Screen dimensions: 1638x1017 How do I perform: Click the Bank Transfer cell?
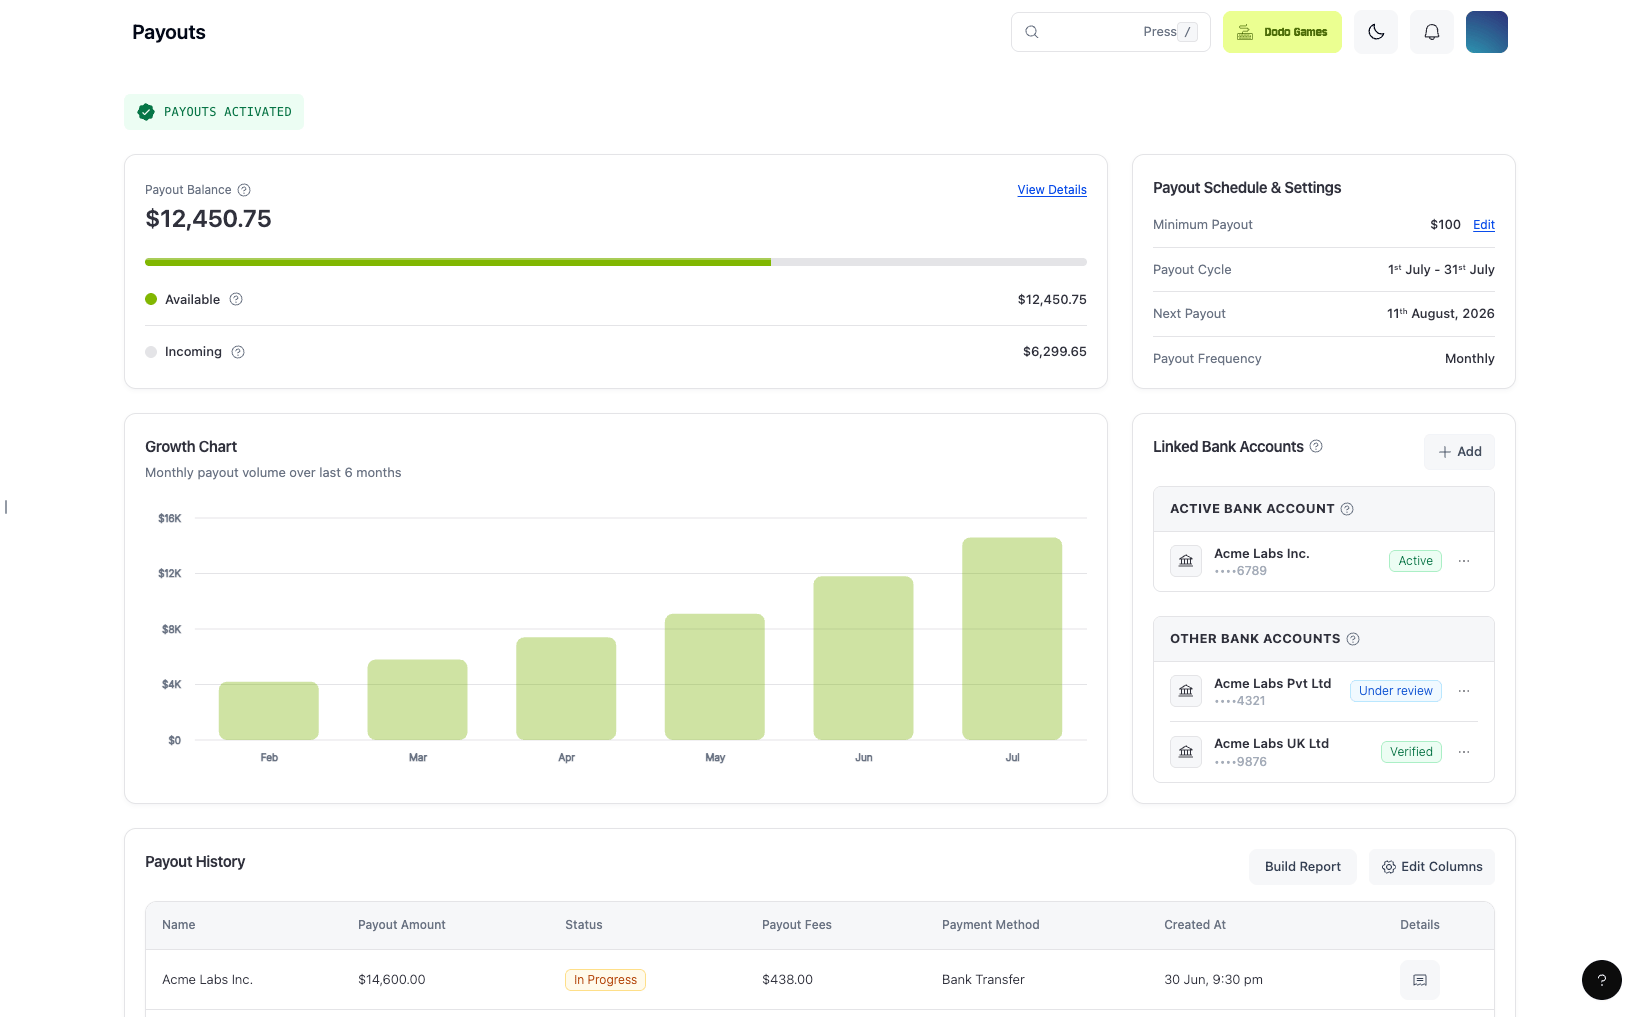(983, 980)
